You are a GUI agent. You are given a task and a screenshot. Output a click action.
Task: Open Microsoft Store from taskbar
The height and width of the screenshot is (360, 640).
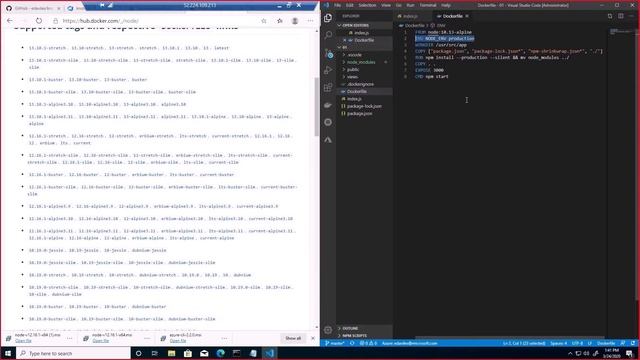click(x=188, y=353)
